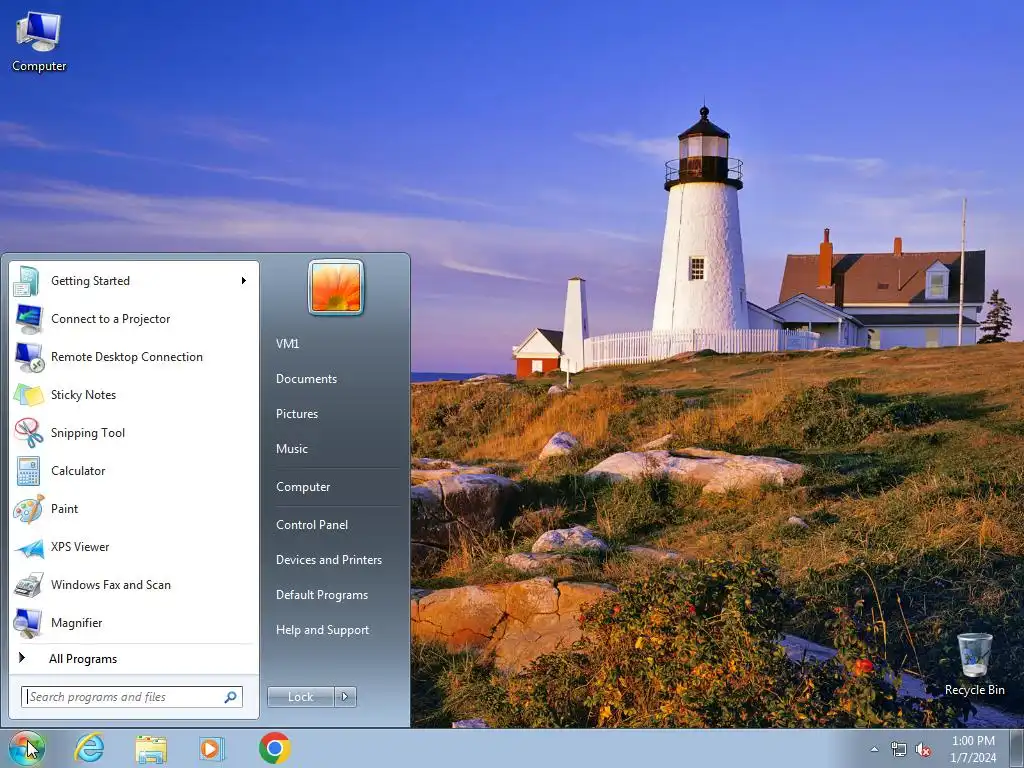Open the shutdown options arrow next to Lock

click(x=345, y=697)
